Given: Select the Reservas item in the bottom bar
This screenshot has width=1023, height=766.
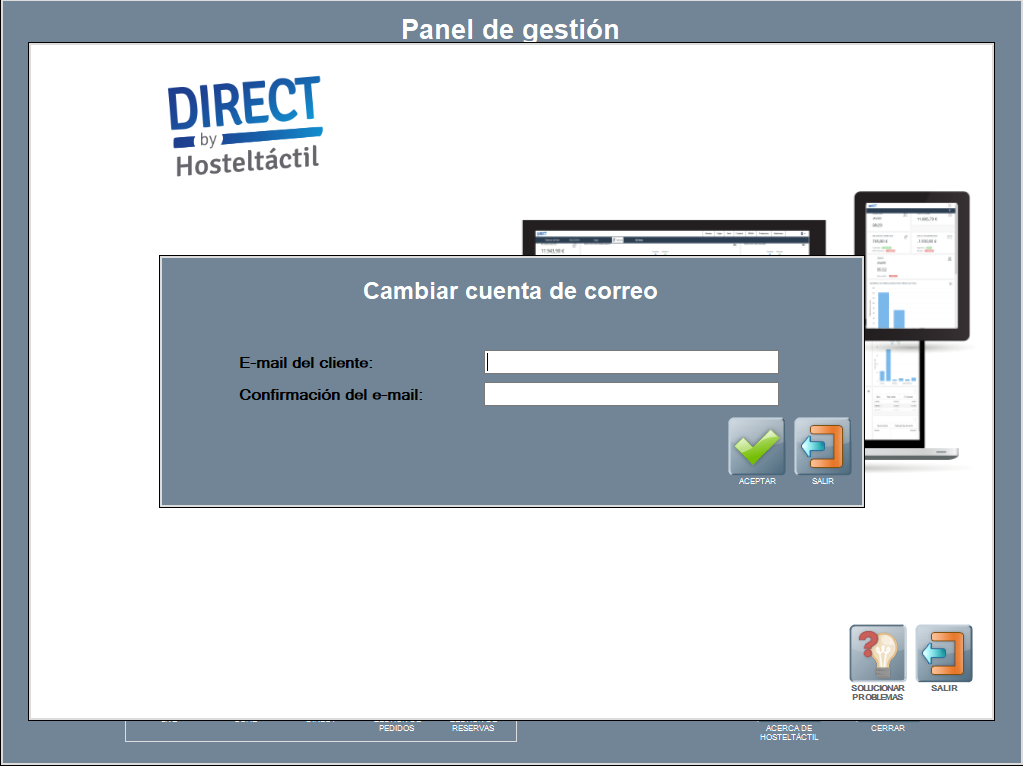Looking at the screenshot, I should pyautogui.click(x=473, y=727).
